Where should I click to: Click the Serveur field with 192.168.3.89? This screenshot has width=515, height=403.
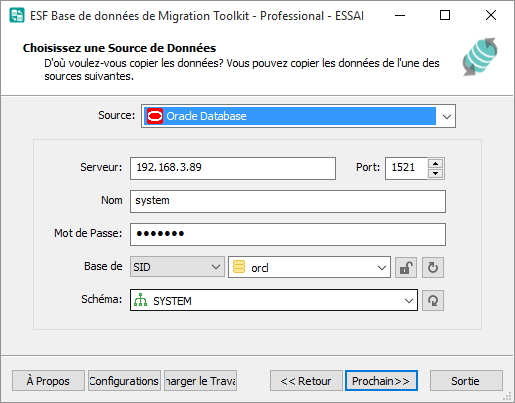pyautogui.click(x=233, y=168)
